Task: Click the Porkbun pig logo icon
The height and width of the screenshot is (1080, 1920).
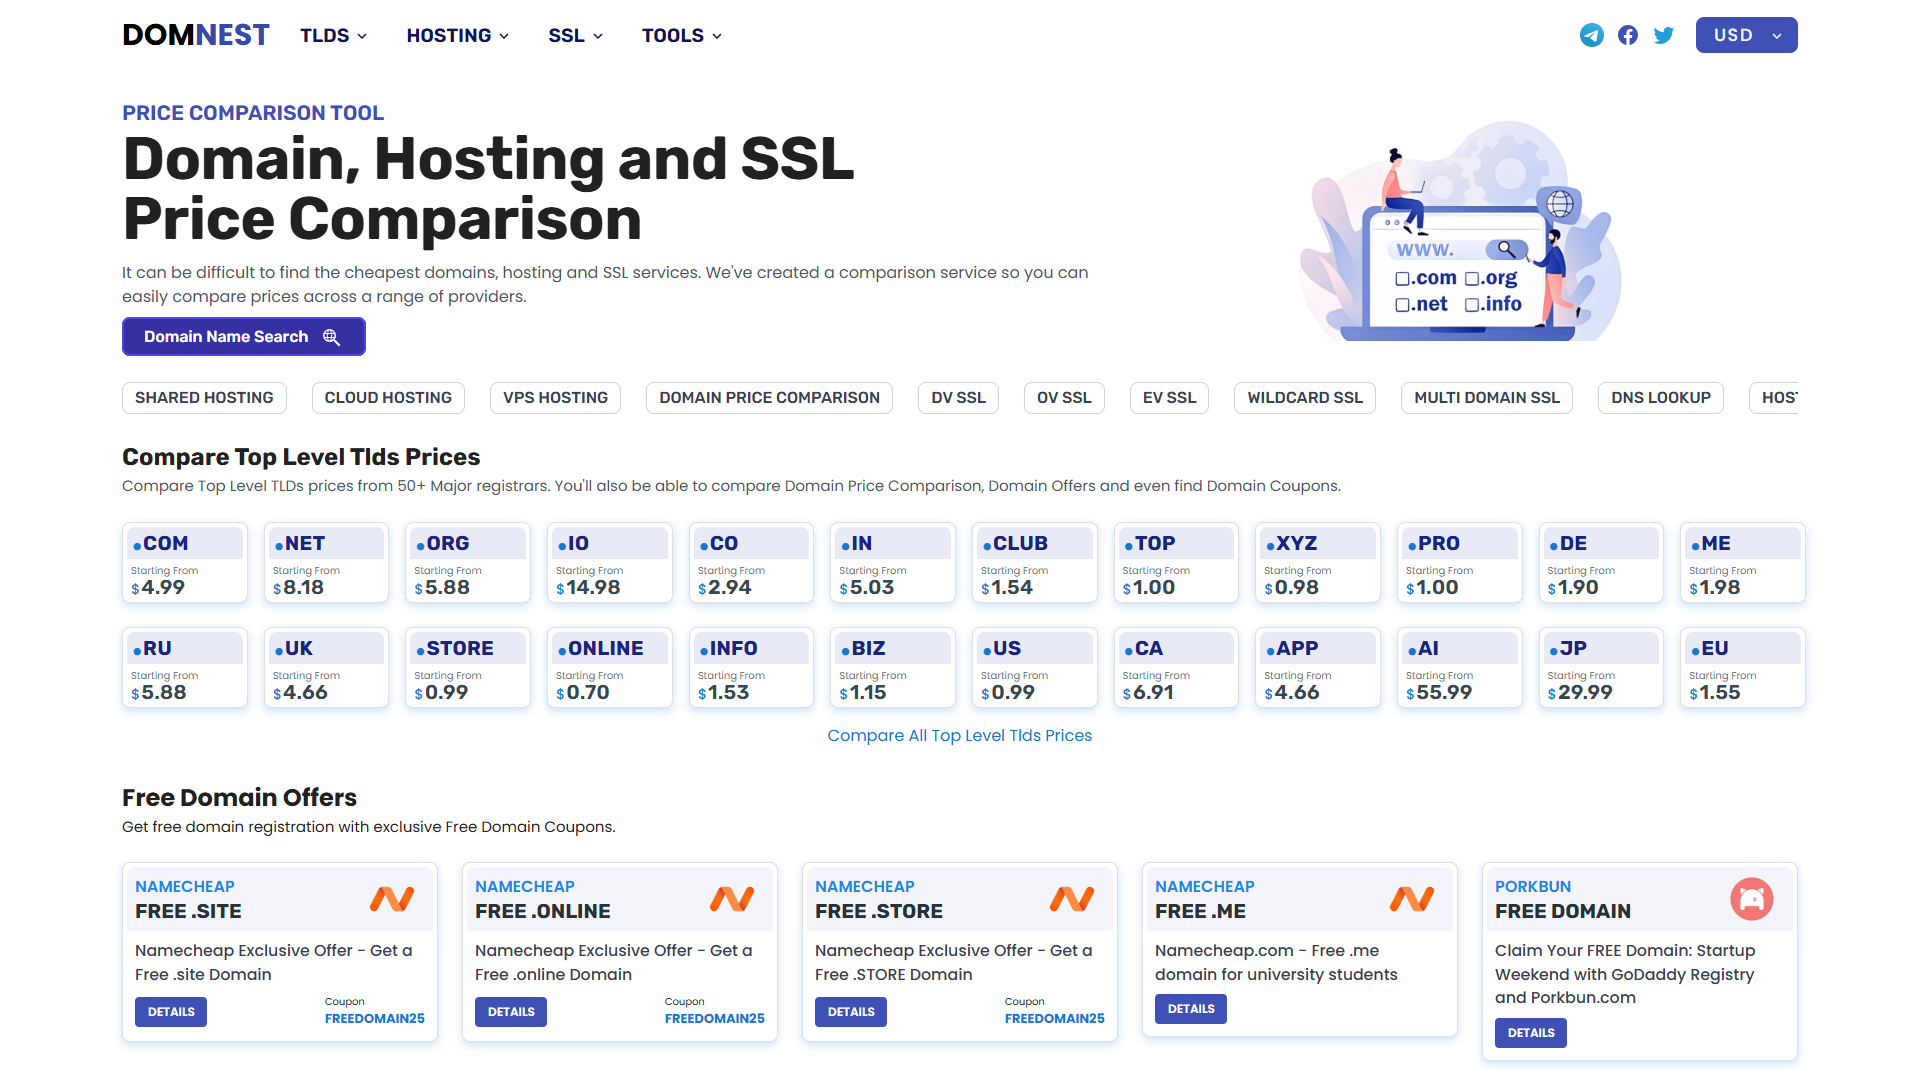Action: click(x=1751, y=899)
